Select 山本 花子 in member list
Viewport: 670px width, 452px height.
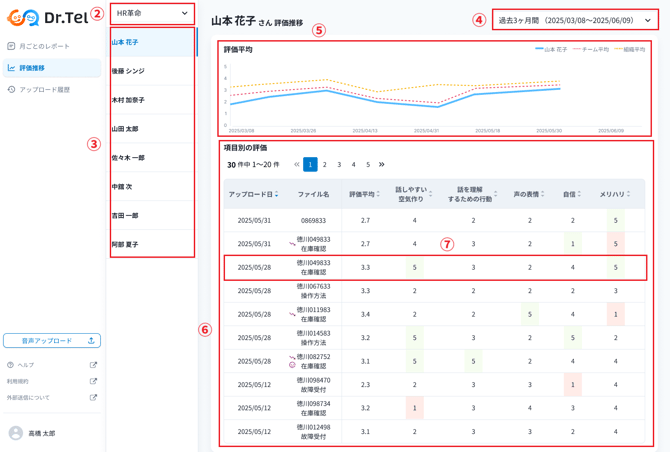click(152, 42)
